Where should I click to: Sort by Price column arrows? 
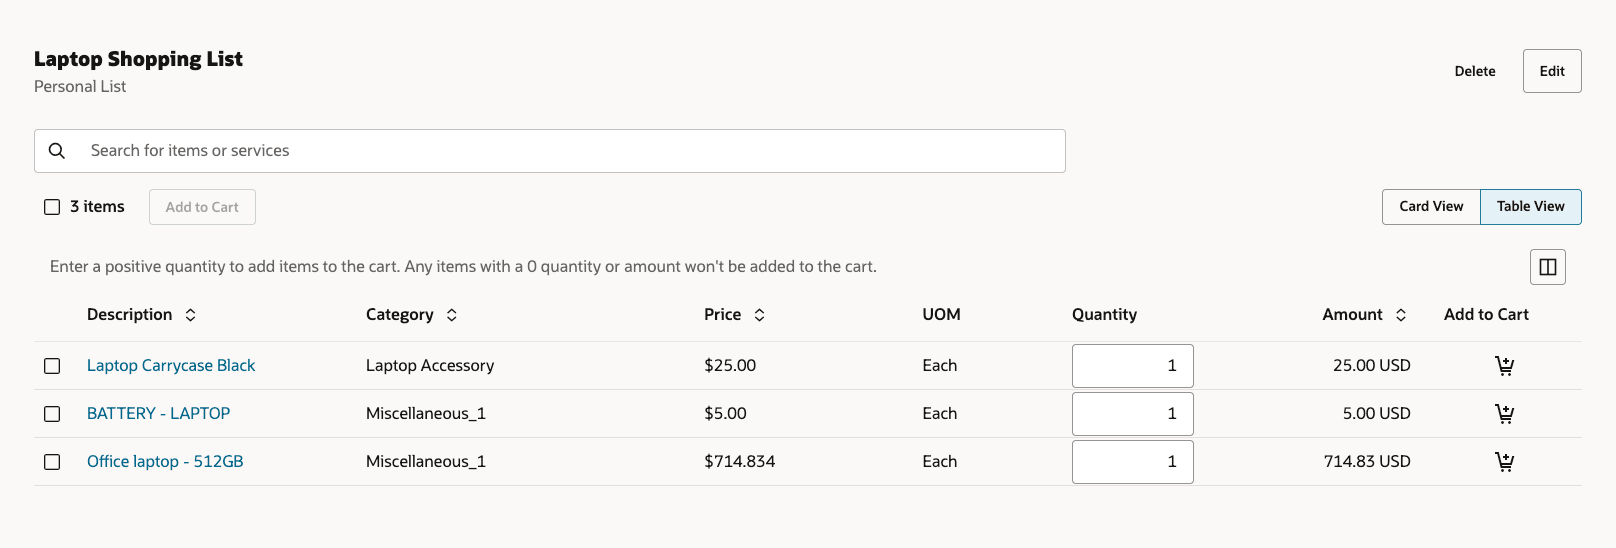pyautogui.click(x=760, y=315)
